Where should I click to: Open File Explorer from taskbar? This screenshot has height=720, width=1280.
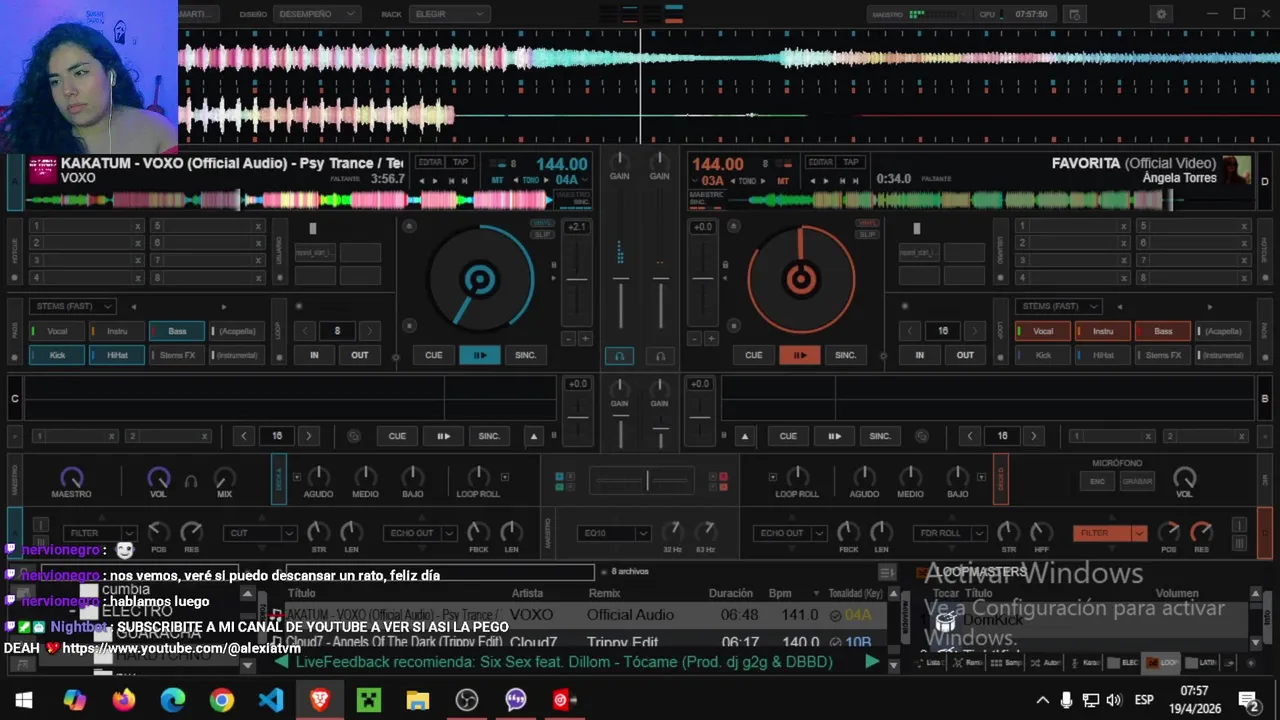tap(417, 700)
